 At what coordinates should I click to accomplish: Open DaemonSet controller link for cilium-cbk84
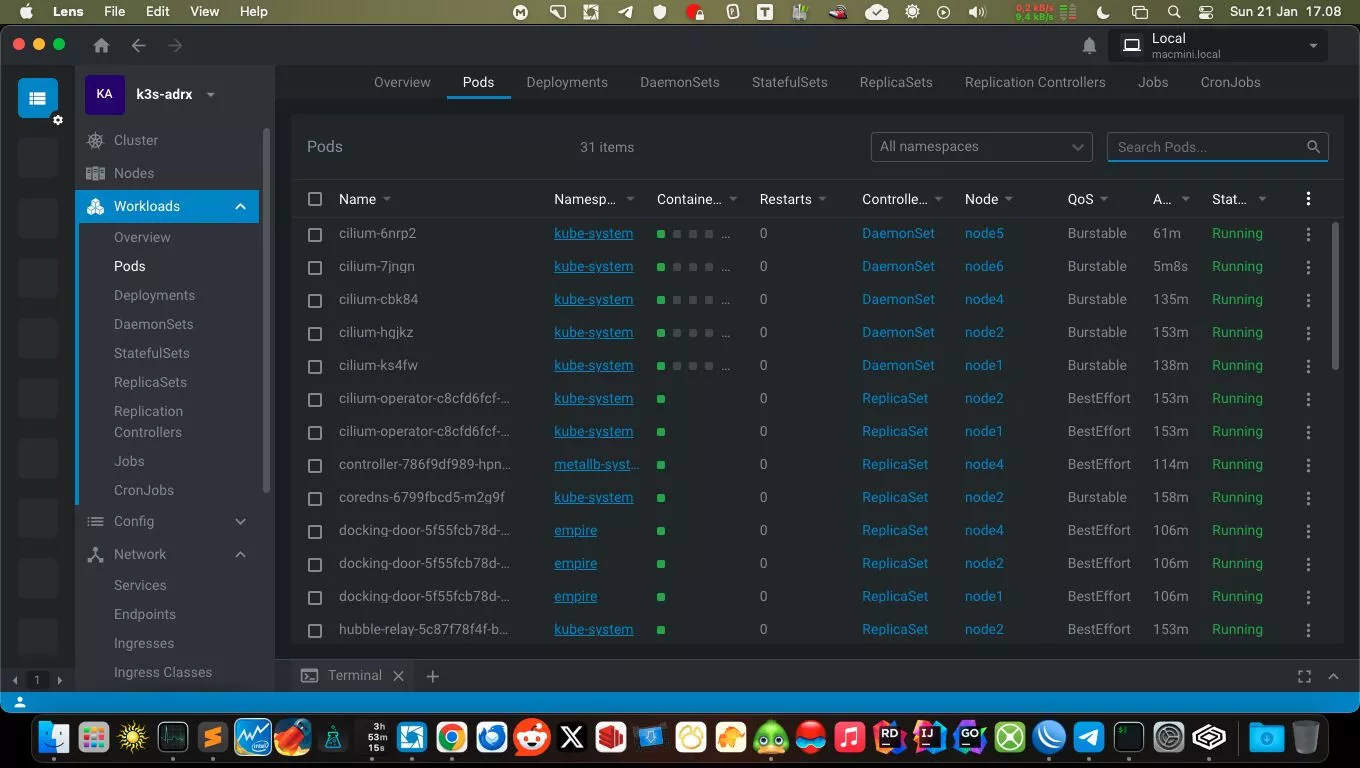click(898, 299)
